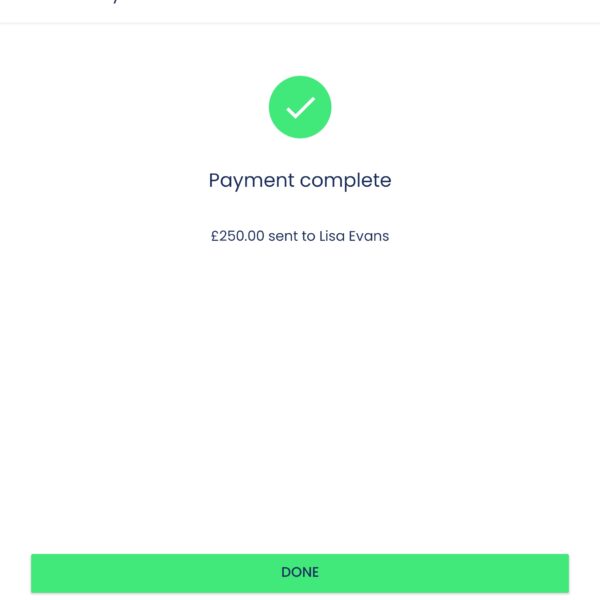
Task: Dismiss the confirmation with the green DONE bar
Action: tap(300, 573)
